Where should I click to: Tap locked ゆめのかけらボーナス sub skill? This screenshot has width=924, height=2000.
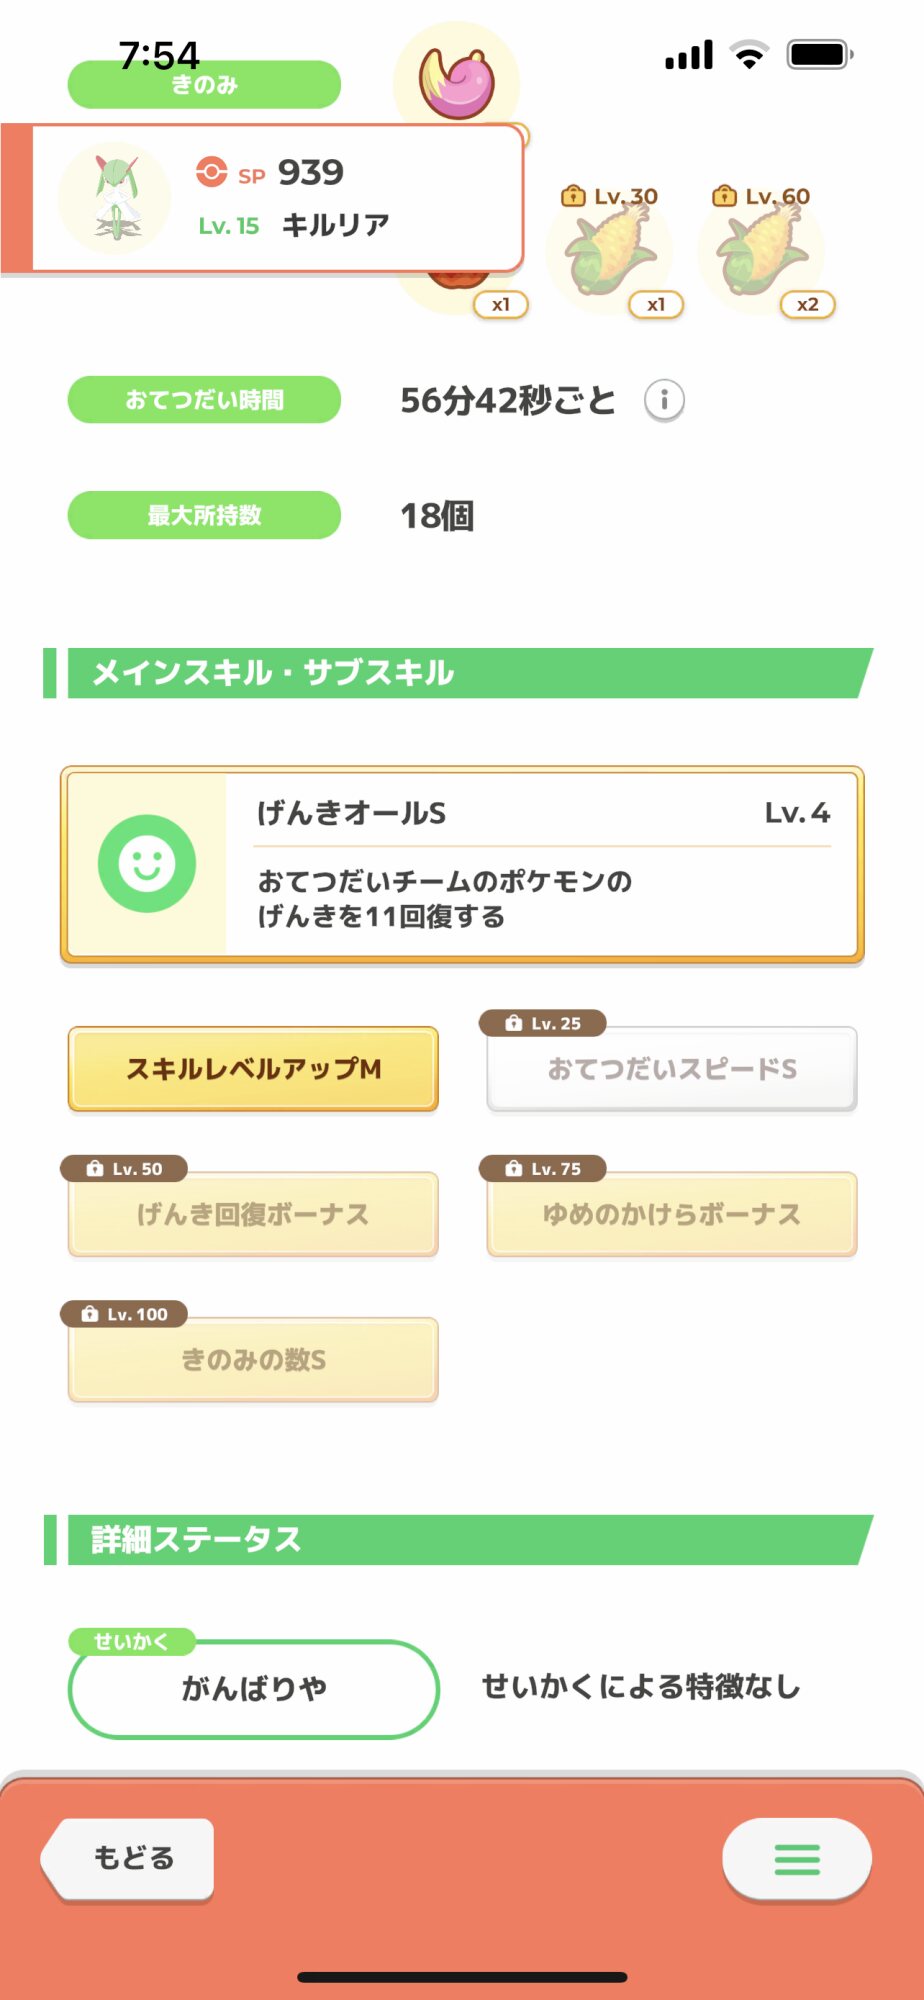tap(671, 1214)
